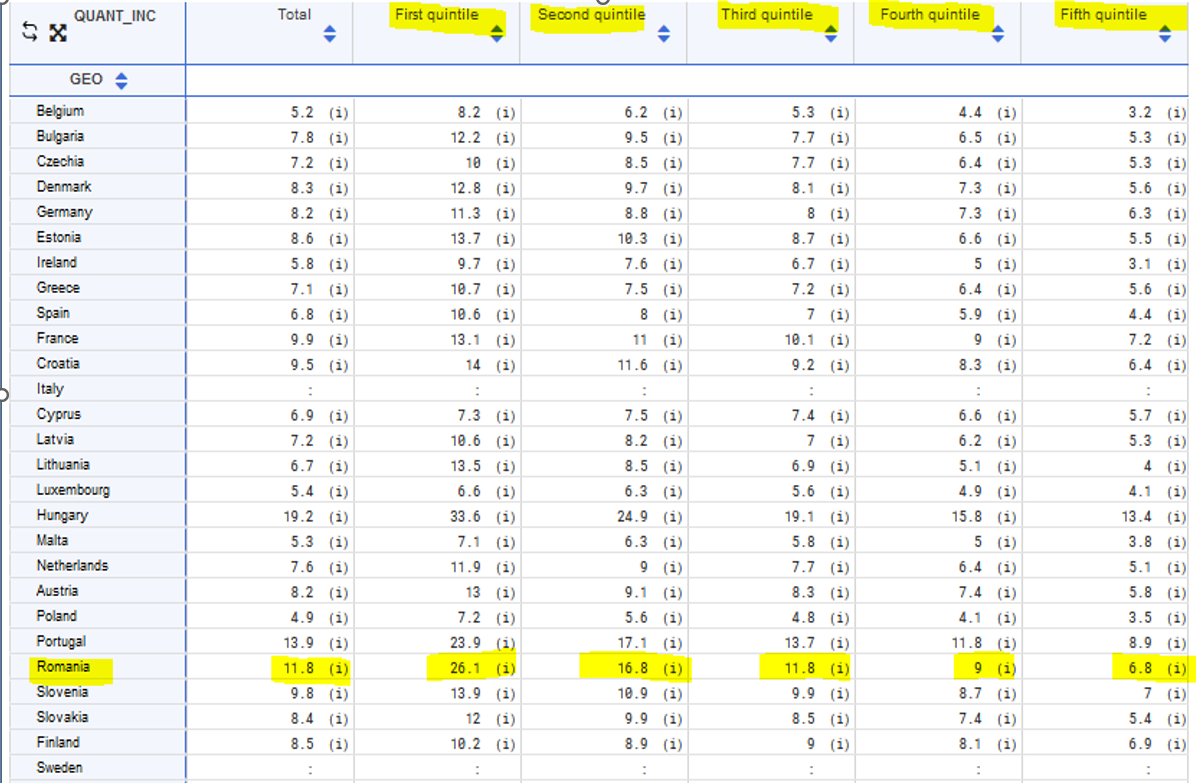Open the info flag for Denmark Fifth quintile
The height and width of the screenshot is (783, 1196).
(1176, 188)
